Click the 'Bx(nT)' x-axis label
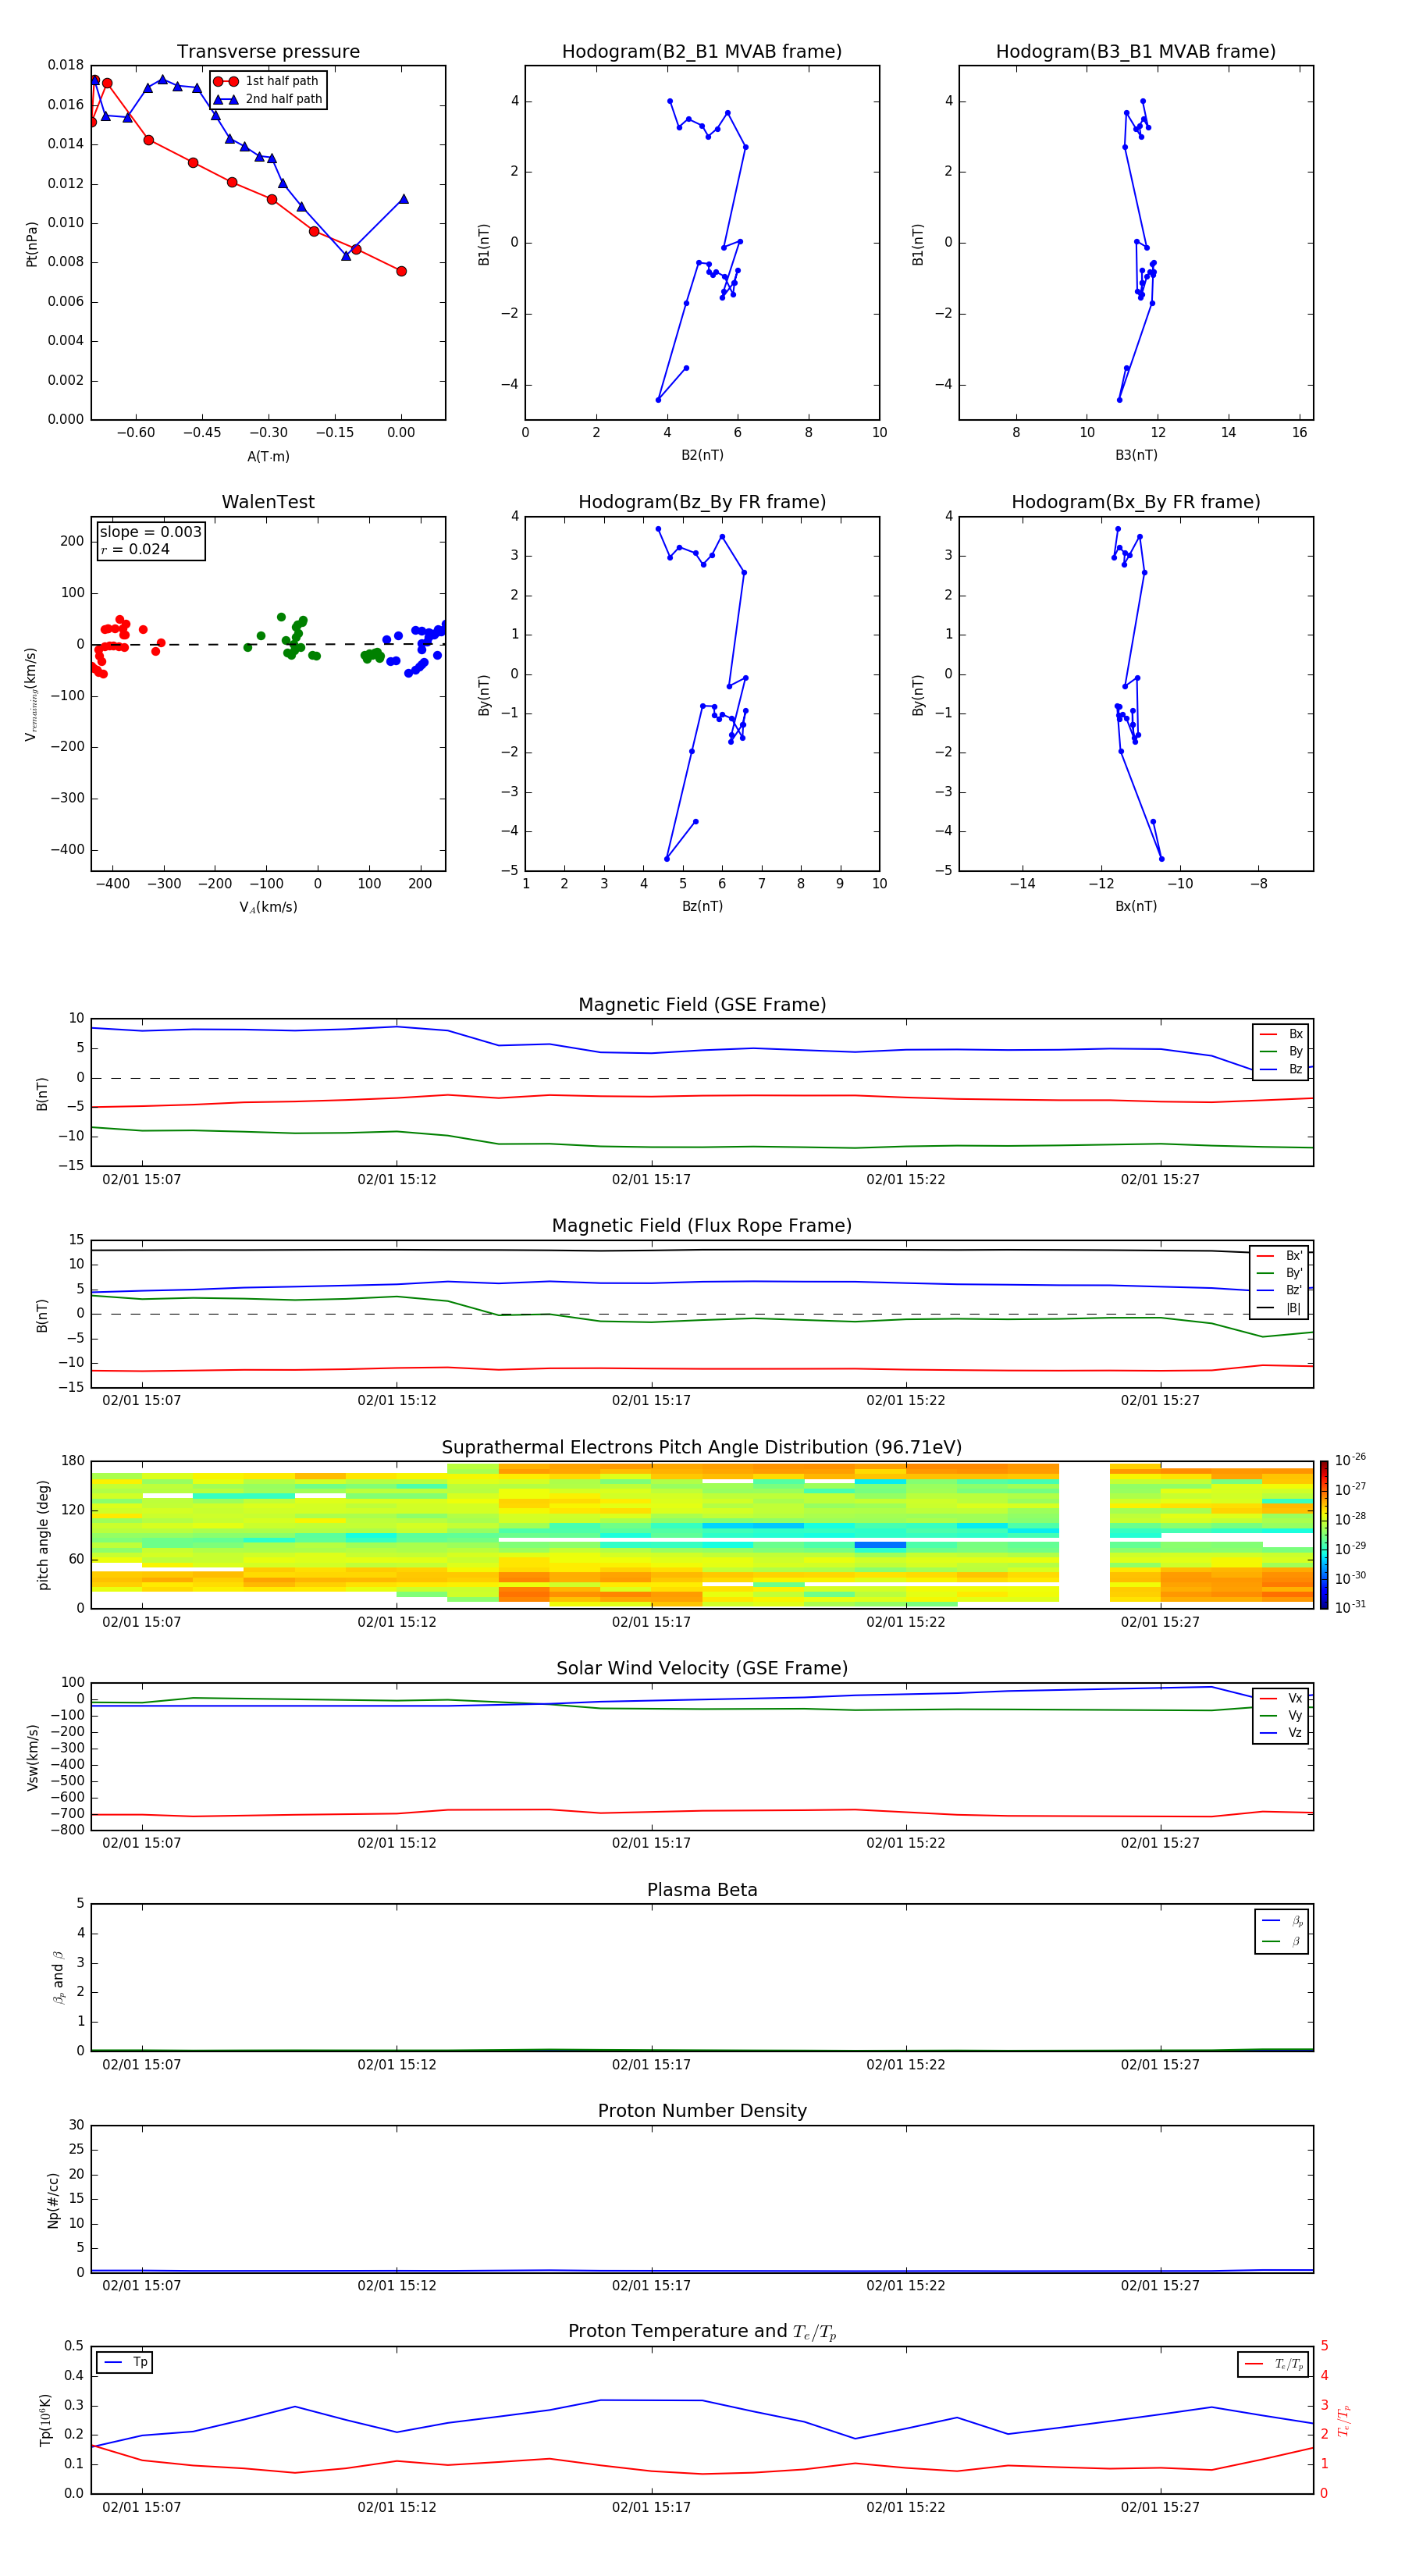Screen dimensions: 1405x2576 [x=1136, y=907]
